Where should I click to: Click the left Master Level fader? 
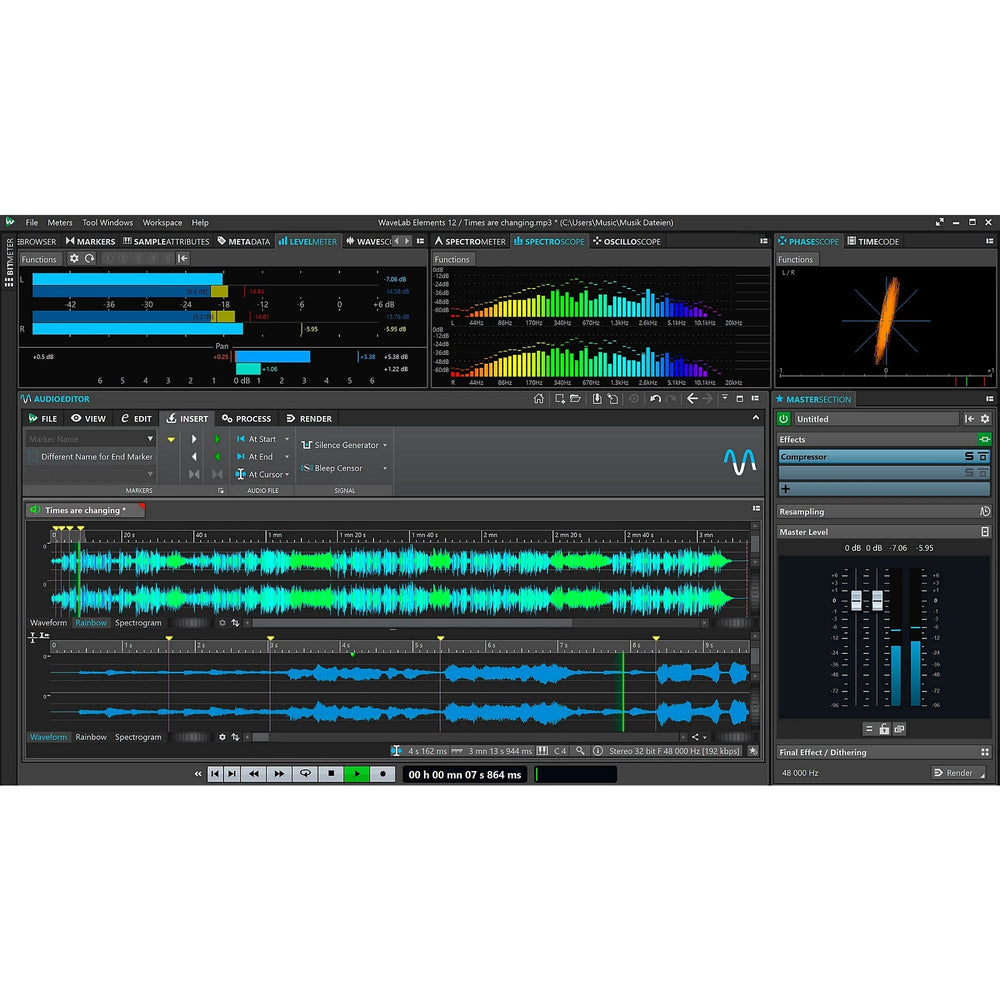pyautogui.click(x=856, y=601)
